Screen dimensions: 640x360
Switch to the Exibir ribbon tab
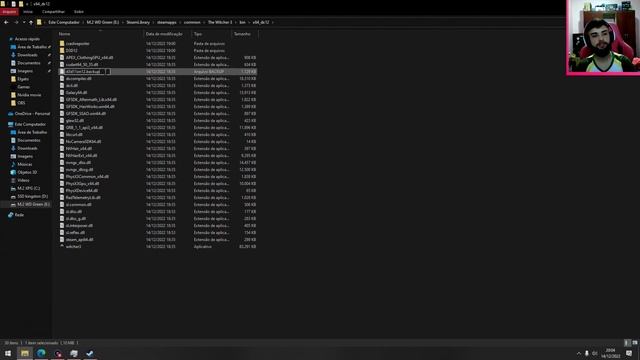point(79,12)
